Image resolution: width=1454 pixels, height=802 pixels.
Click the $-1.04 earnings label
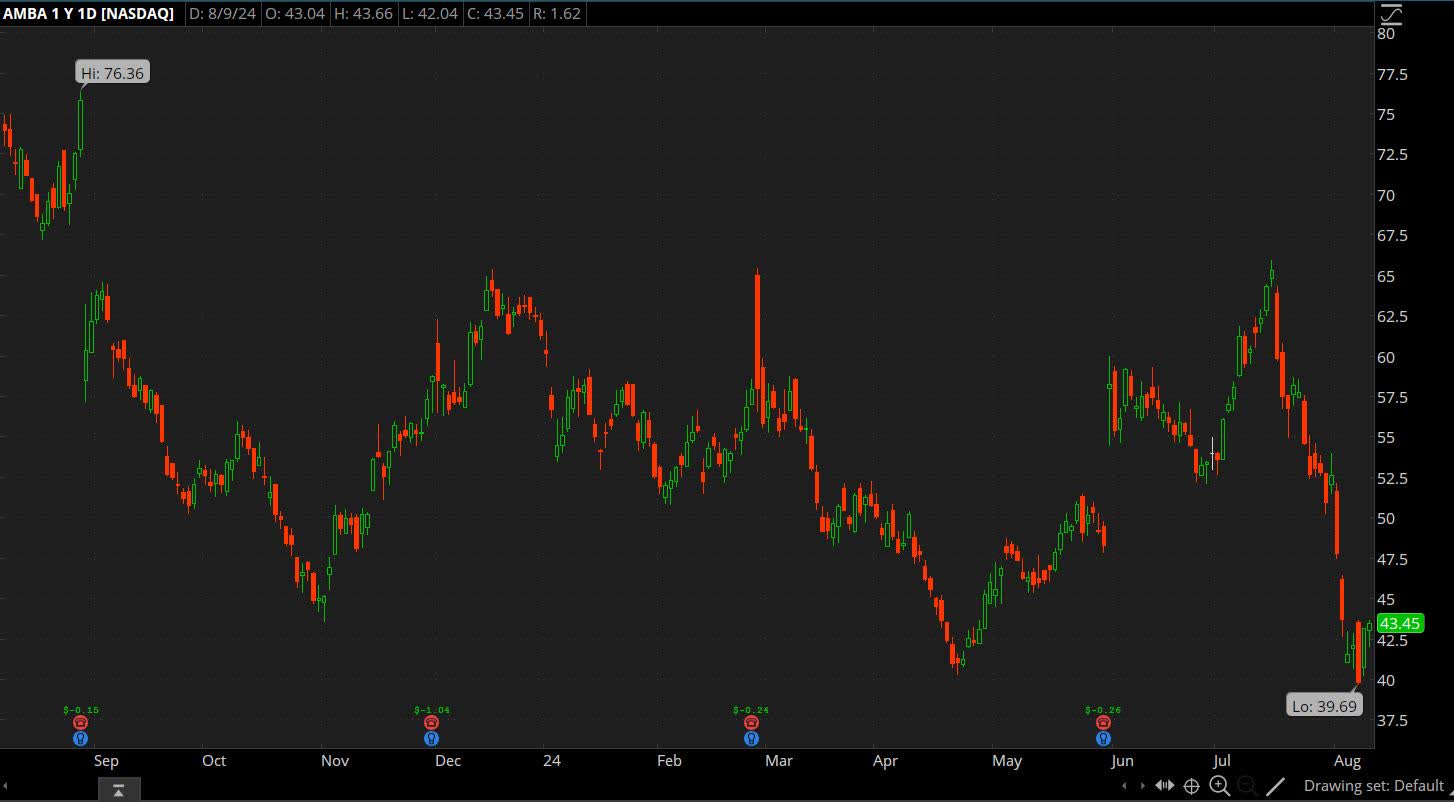pos(431,710)
